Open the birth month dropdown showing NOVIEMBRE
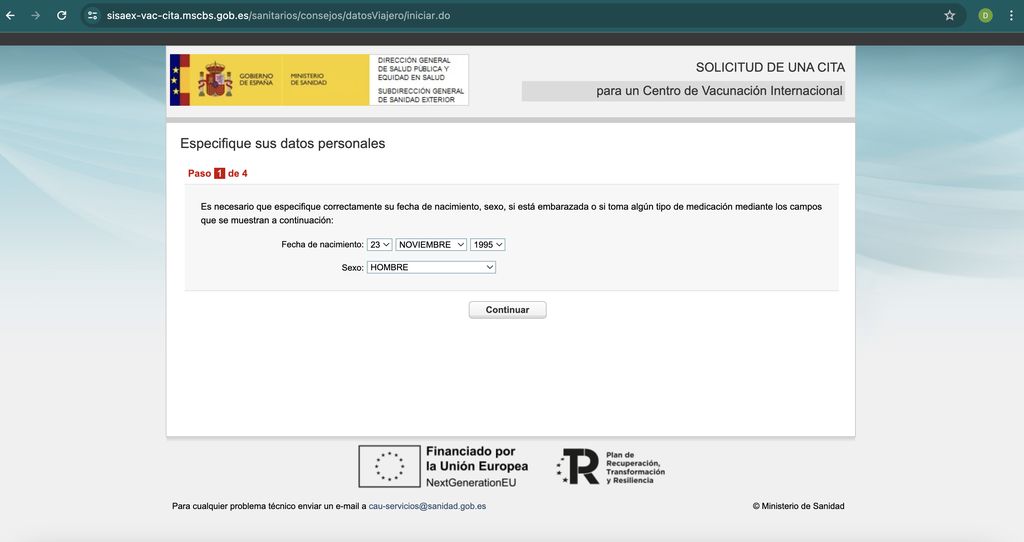This screenshot has height=542, width=1024. pos(431,244)
